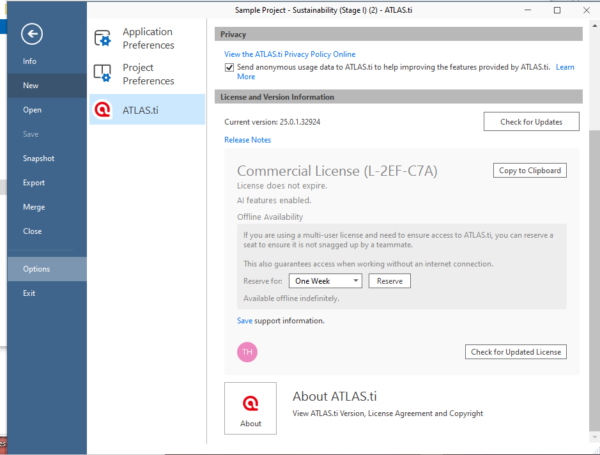Select the ATLAS.ti preferences tab label
This screenshot has width=600, height=455.
coord(140,110)
